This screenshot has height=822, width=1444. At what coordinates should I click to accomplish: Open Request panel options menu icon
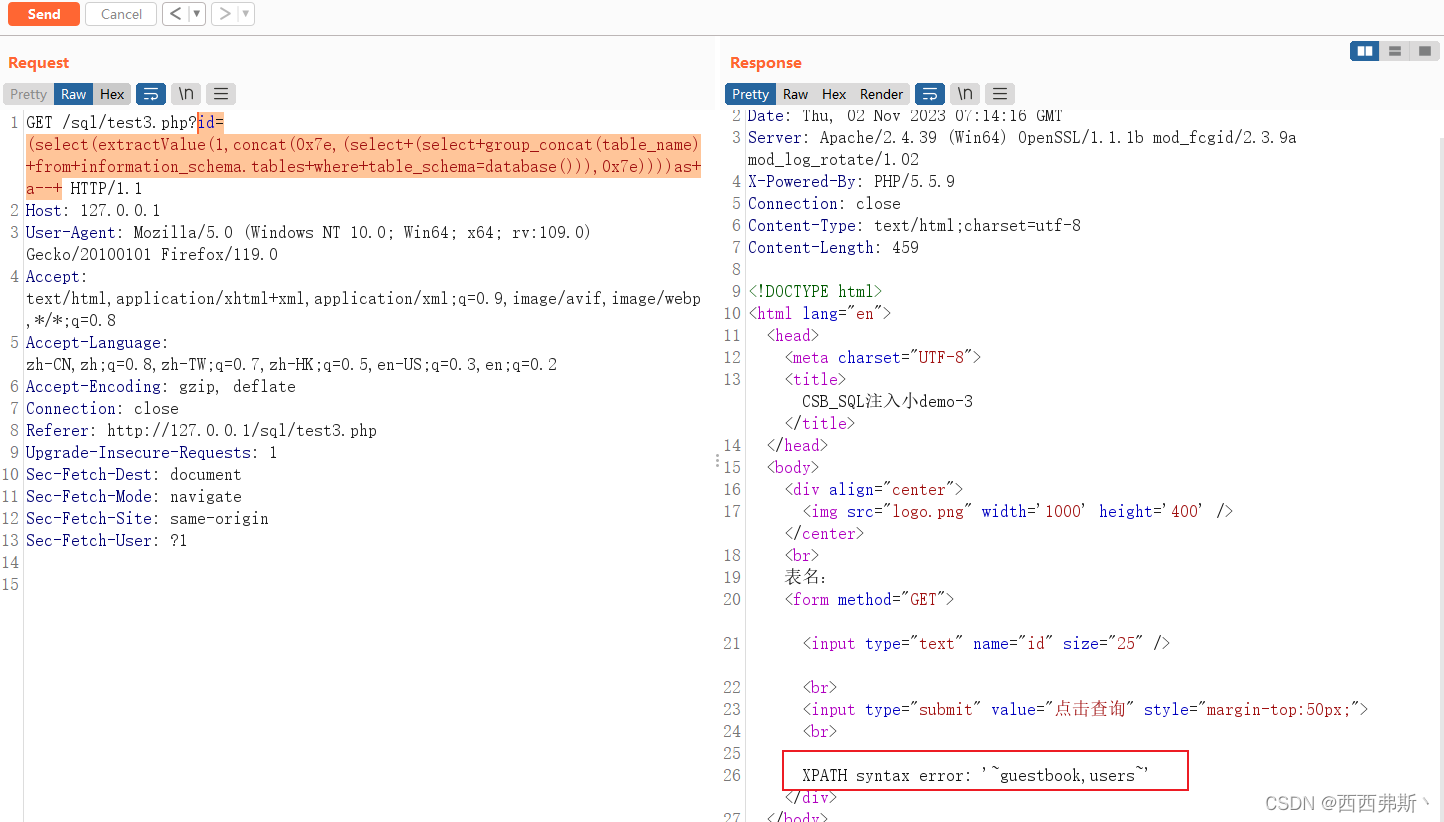coord(221,94)
